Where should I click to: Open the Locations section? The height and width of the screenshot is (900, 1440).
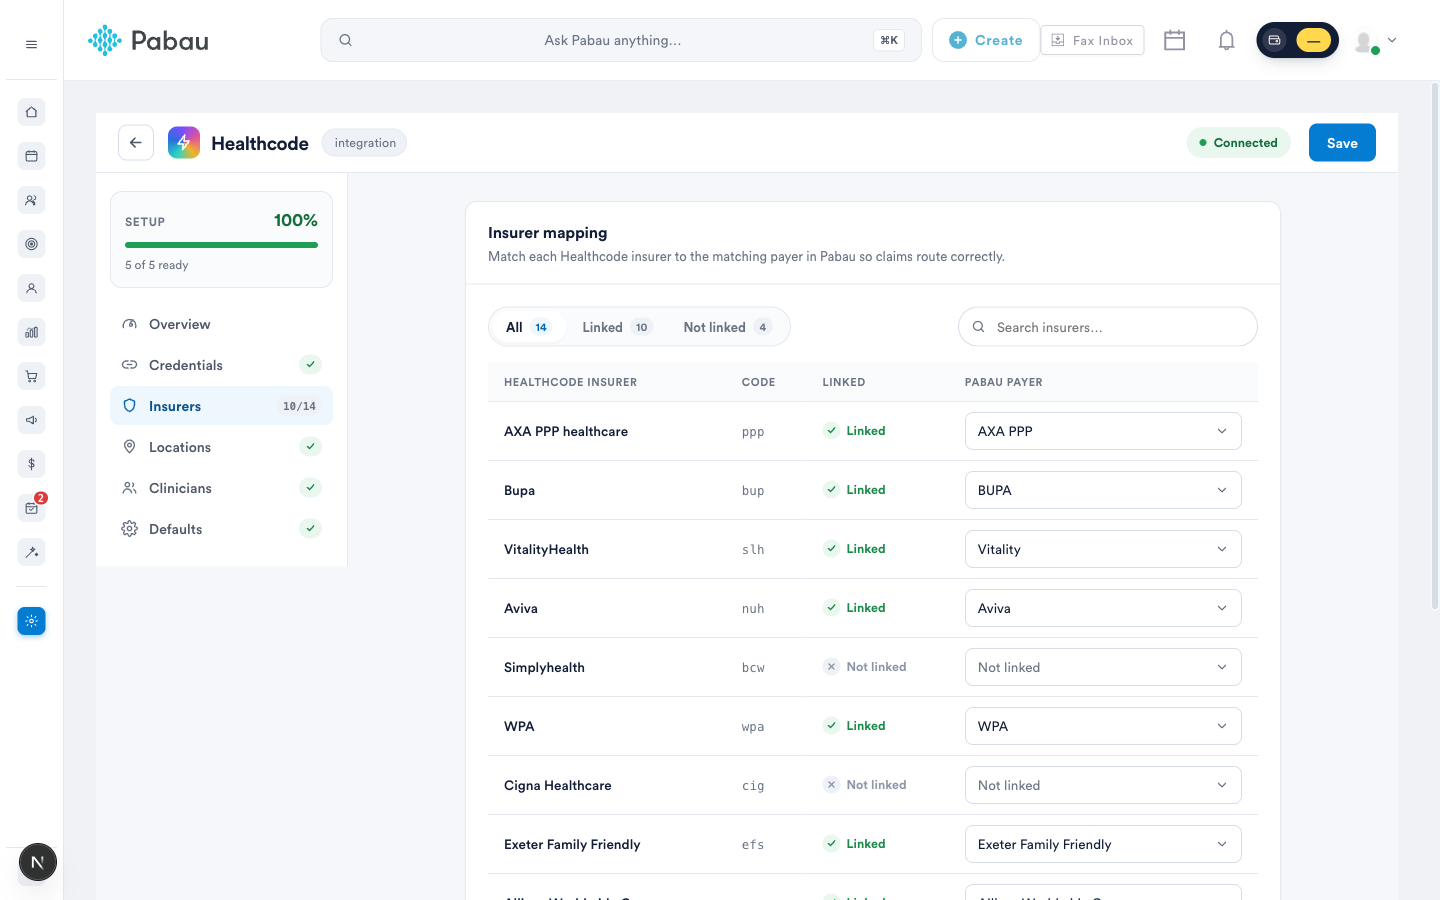(221, 447)
